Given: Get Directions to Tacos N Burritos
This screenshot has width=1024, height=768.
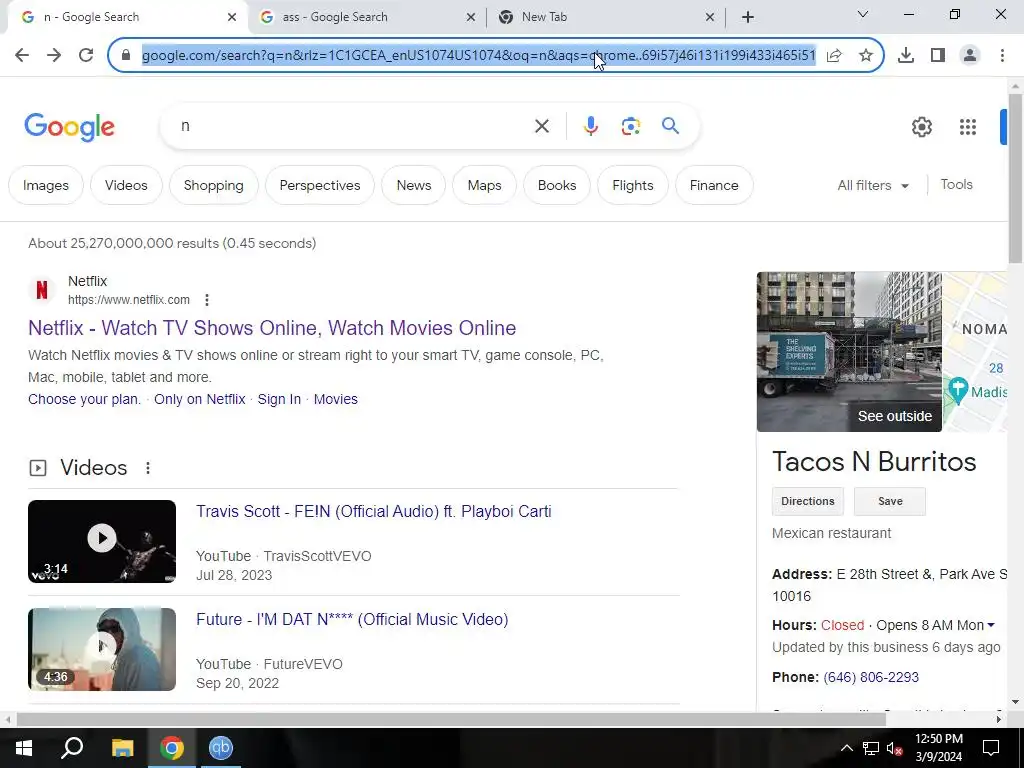Looking at the screenshot, I should point(808,502).
